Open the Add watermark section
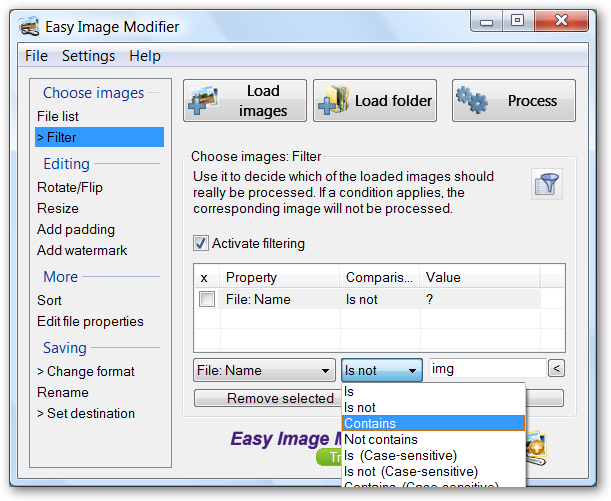Image resolution: width=611 pixels, height=501 pixels. [x=82, y=250]
